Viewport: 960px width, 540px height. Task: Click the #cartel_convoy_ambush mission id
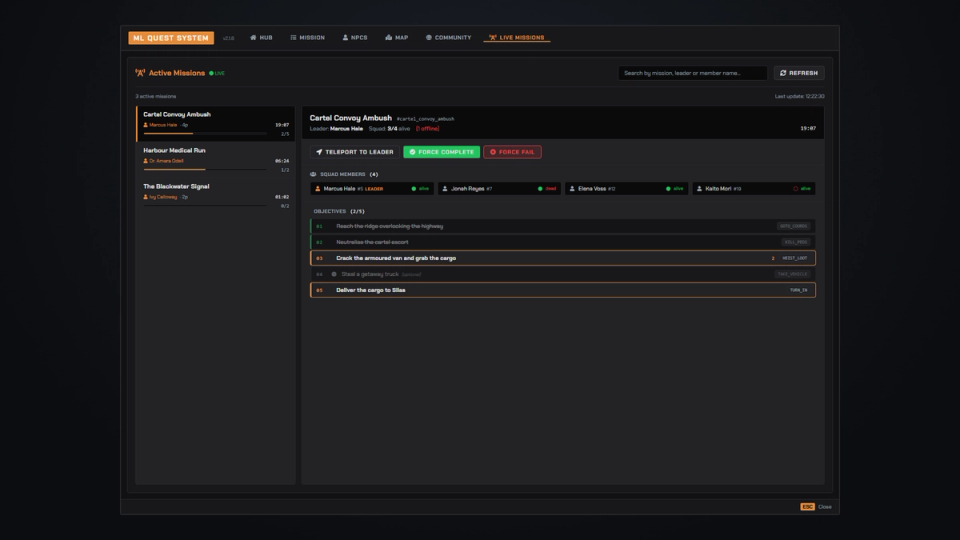[x=426, y=119]
